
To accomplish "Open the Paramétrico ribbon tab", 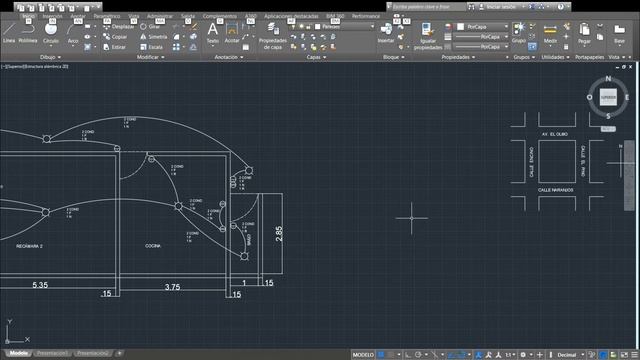I will pyautogui.click(x=107, y=16).
